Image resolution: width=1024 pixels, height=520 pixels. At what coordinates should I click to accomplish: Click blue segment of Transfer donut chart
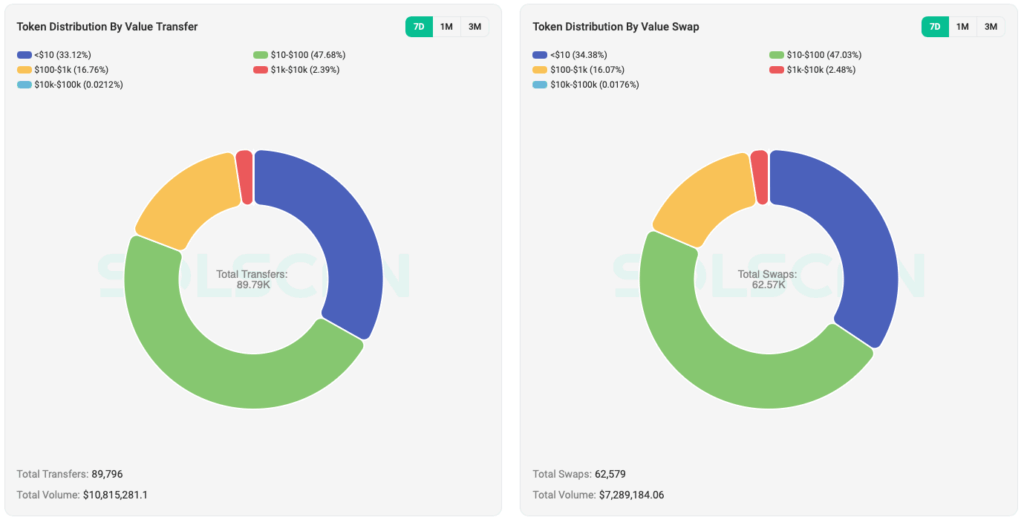345,230
